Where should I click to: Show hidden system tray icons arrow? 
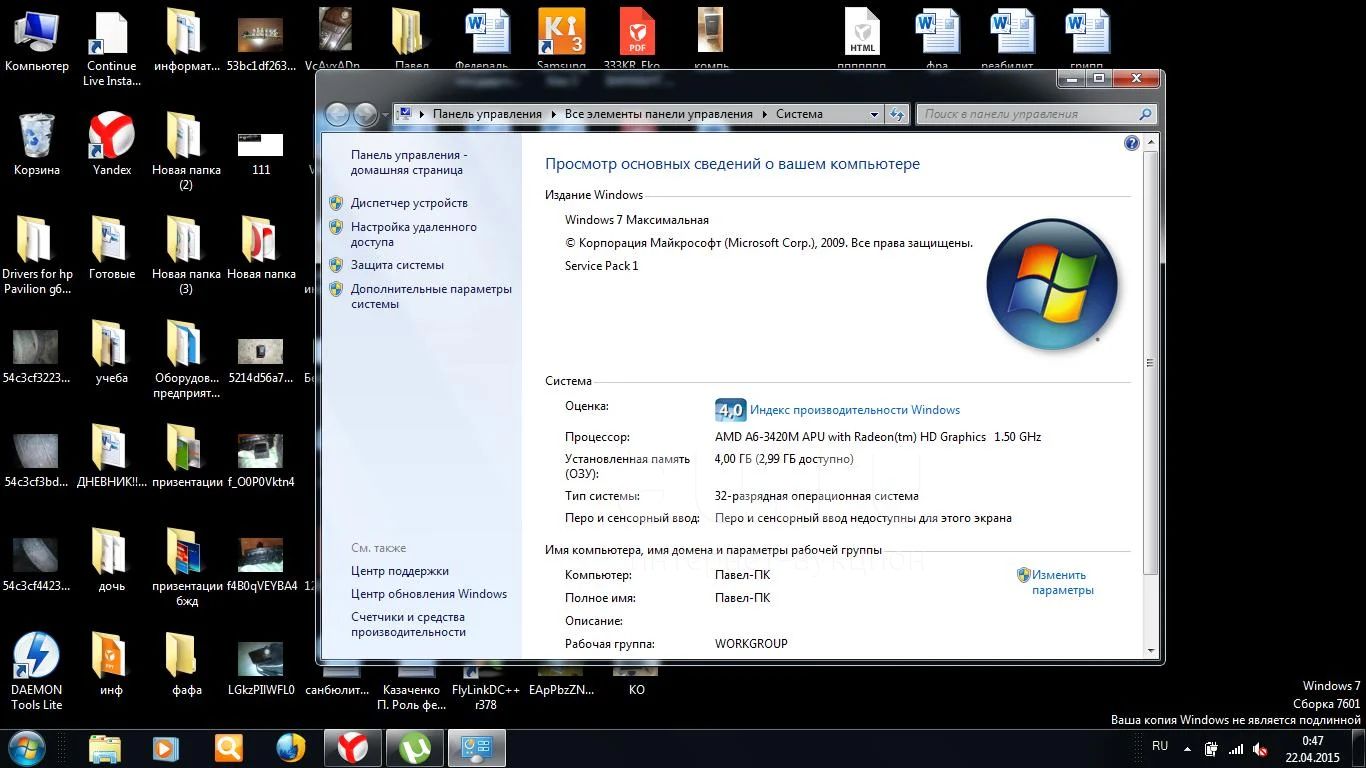(1188, 749)
